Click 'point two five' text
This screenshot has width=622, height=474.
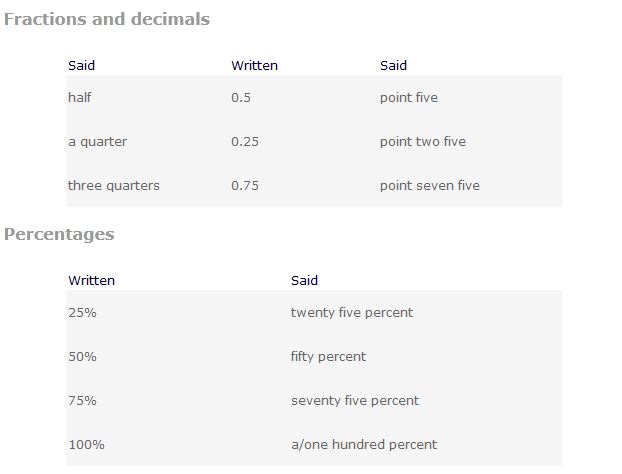[x=422, y=141]
